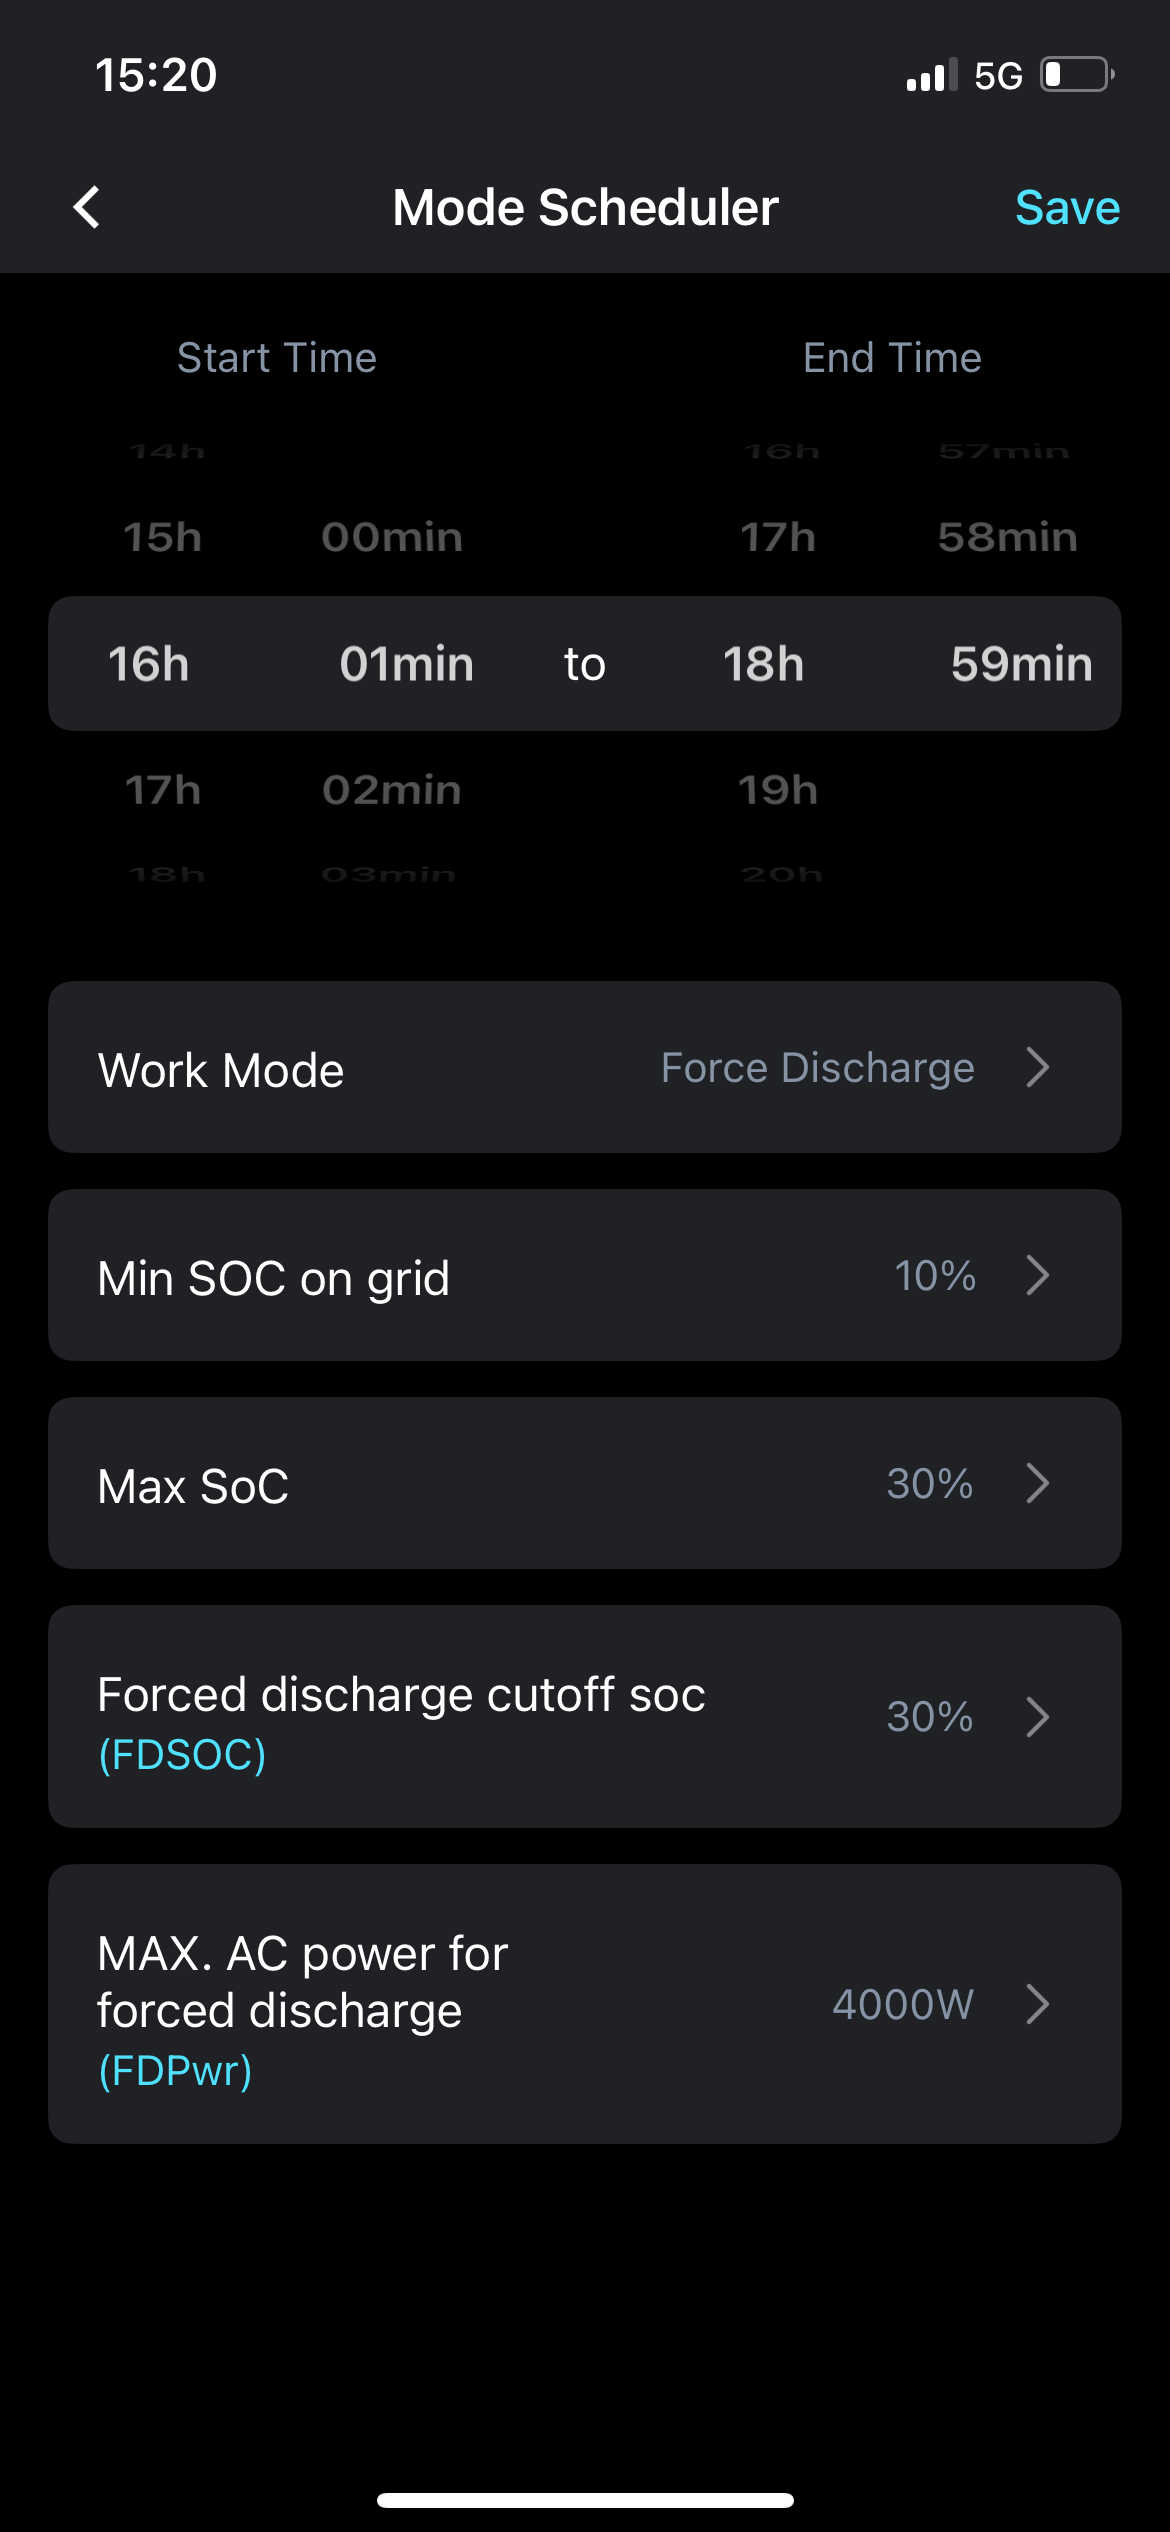Open Forced discharge cutoff soc chevron
Screen dimensions: 1170x2532
[1038, 1717]
